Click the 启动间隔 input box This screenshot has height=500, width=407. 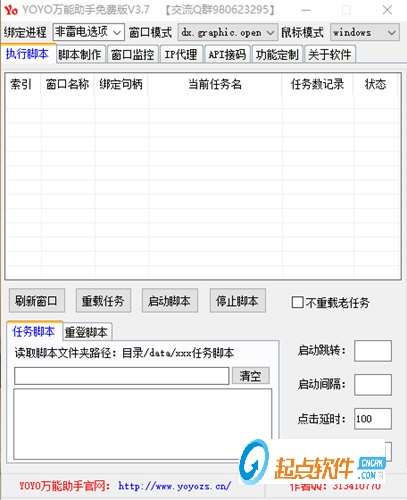pyautogui.click(x=373, y=385)
